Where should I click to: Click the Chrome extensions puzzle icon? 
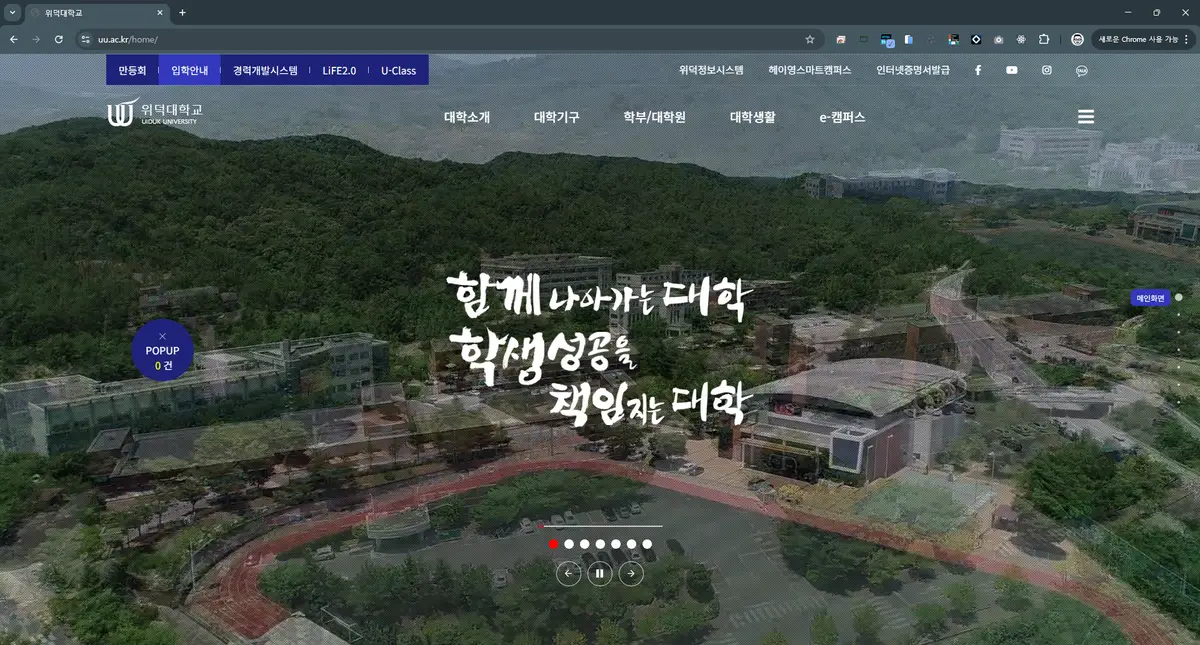tap(1044, 38)
